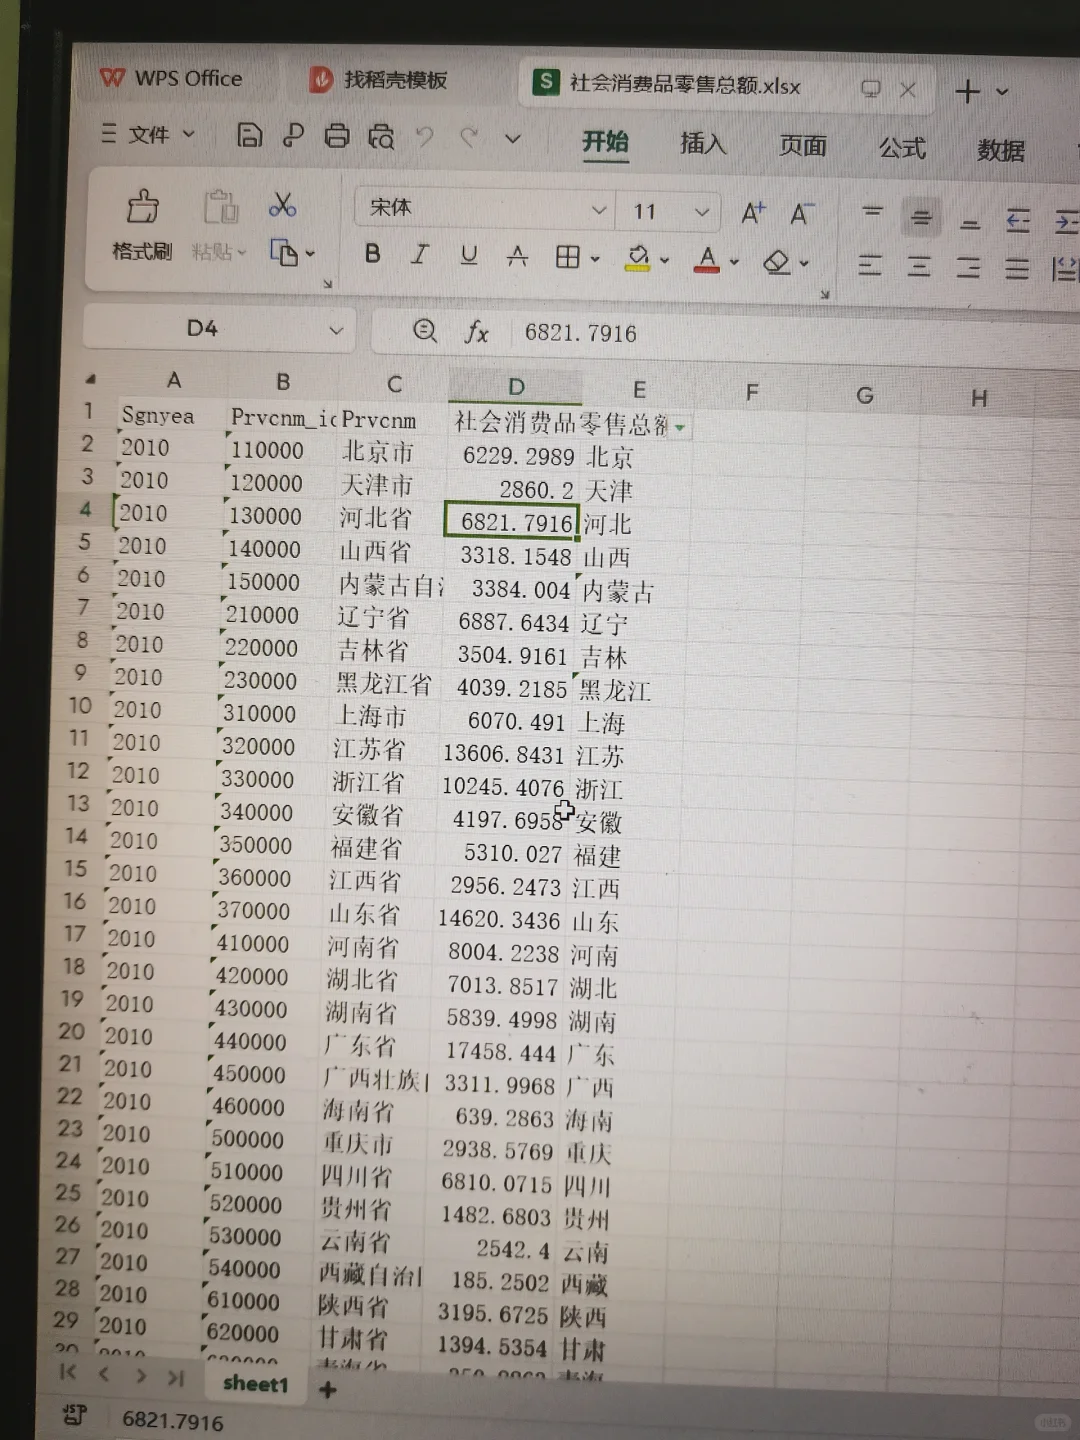The width and height of the screenshot is (1080, 1440).
Task: Center text horizontally
Action: coord(919,266)
